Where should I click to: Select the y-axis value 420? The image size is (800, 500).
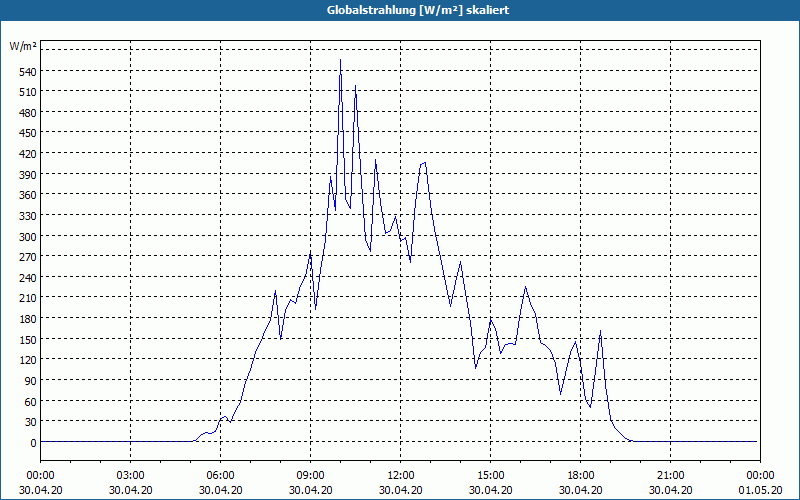pyautogui.click(x=28, y=154)
